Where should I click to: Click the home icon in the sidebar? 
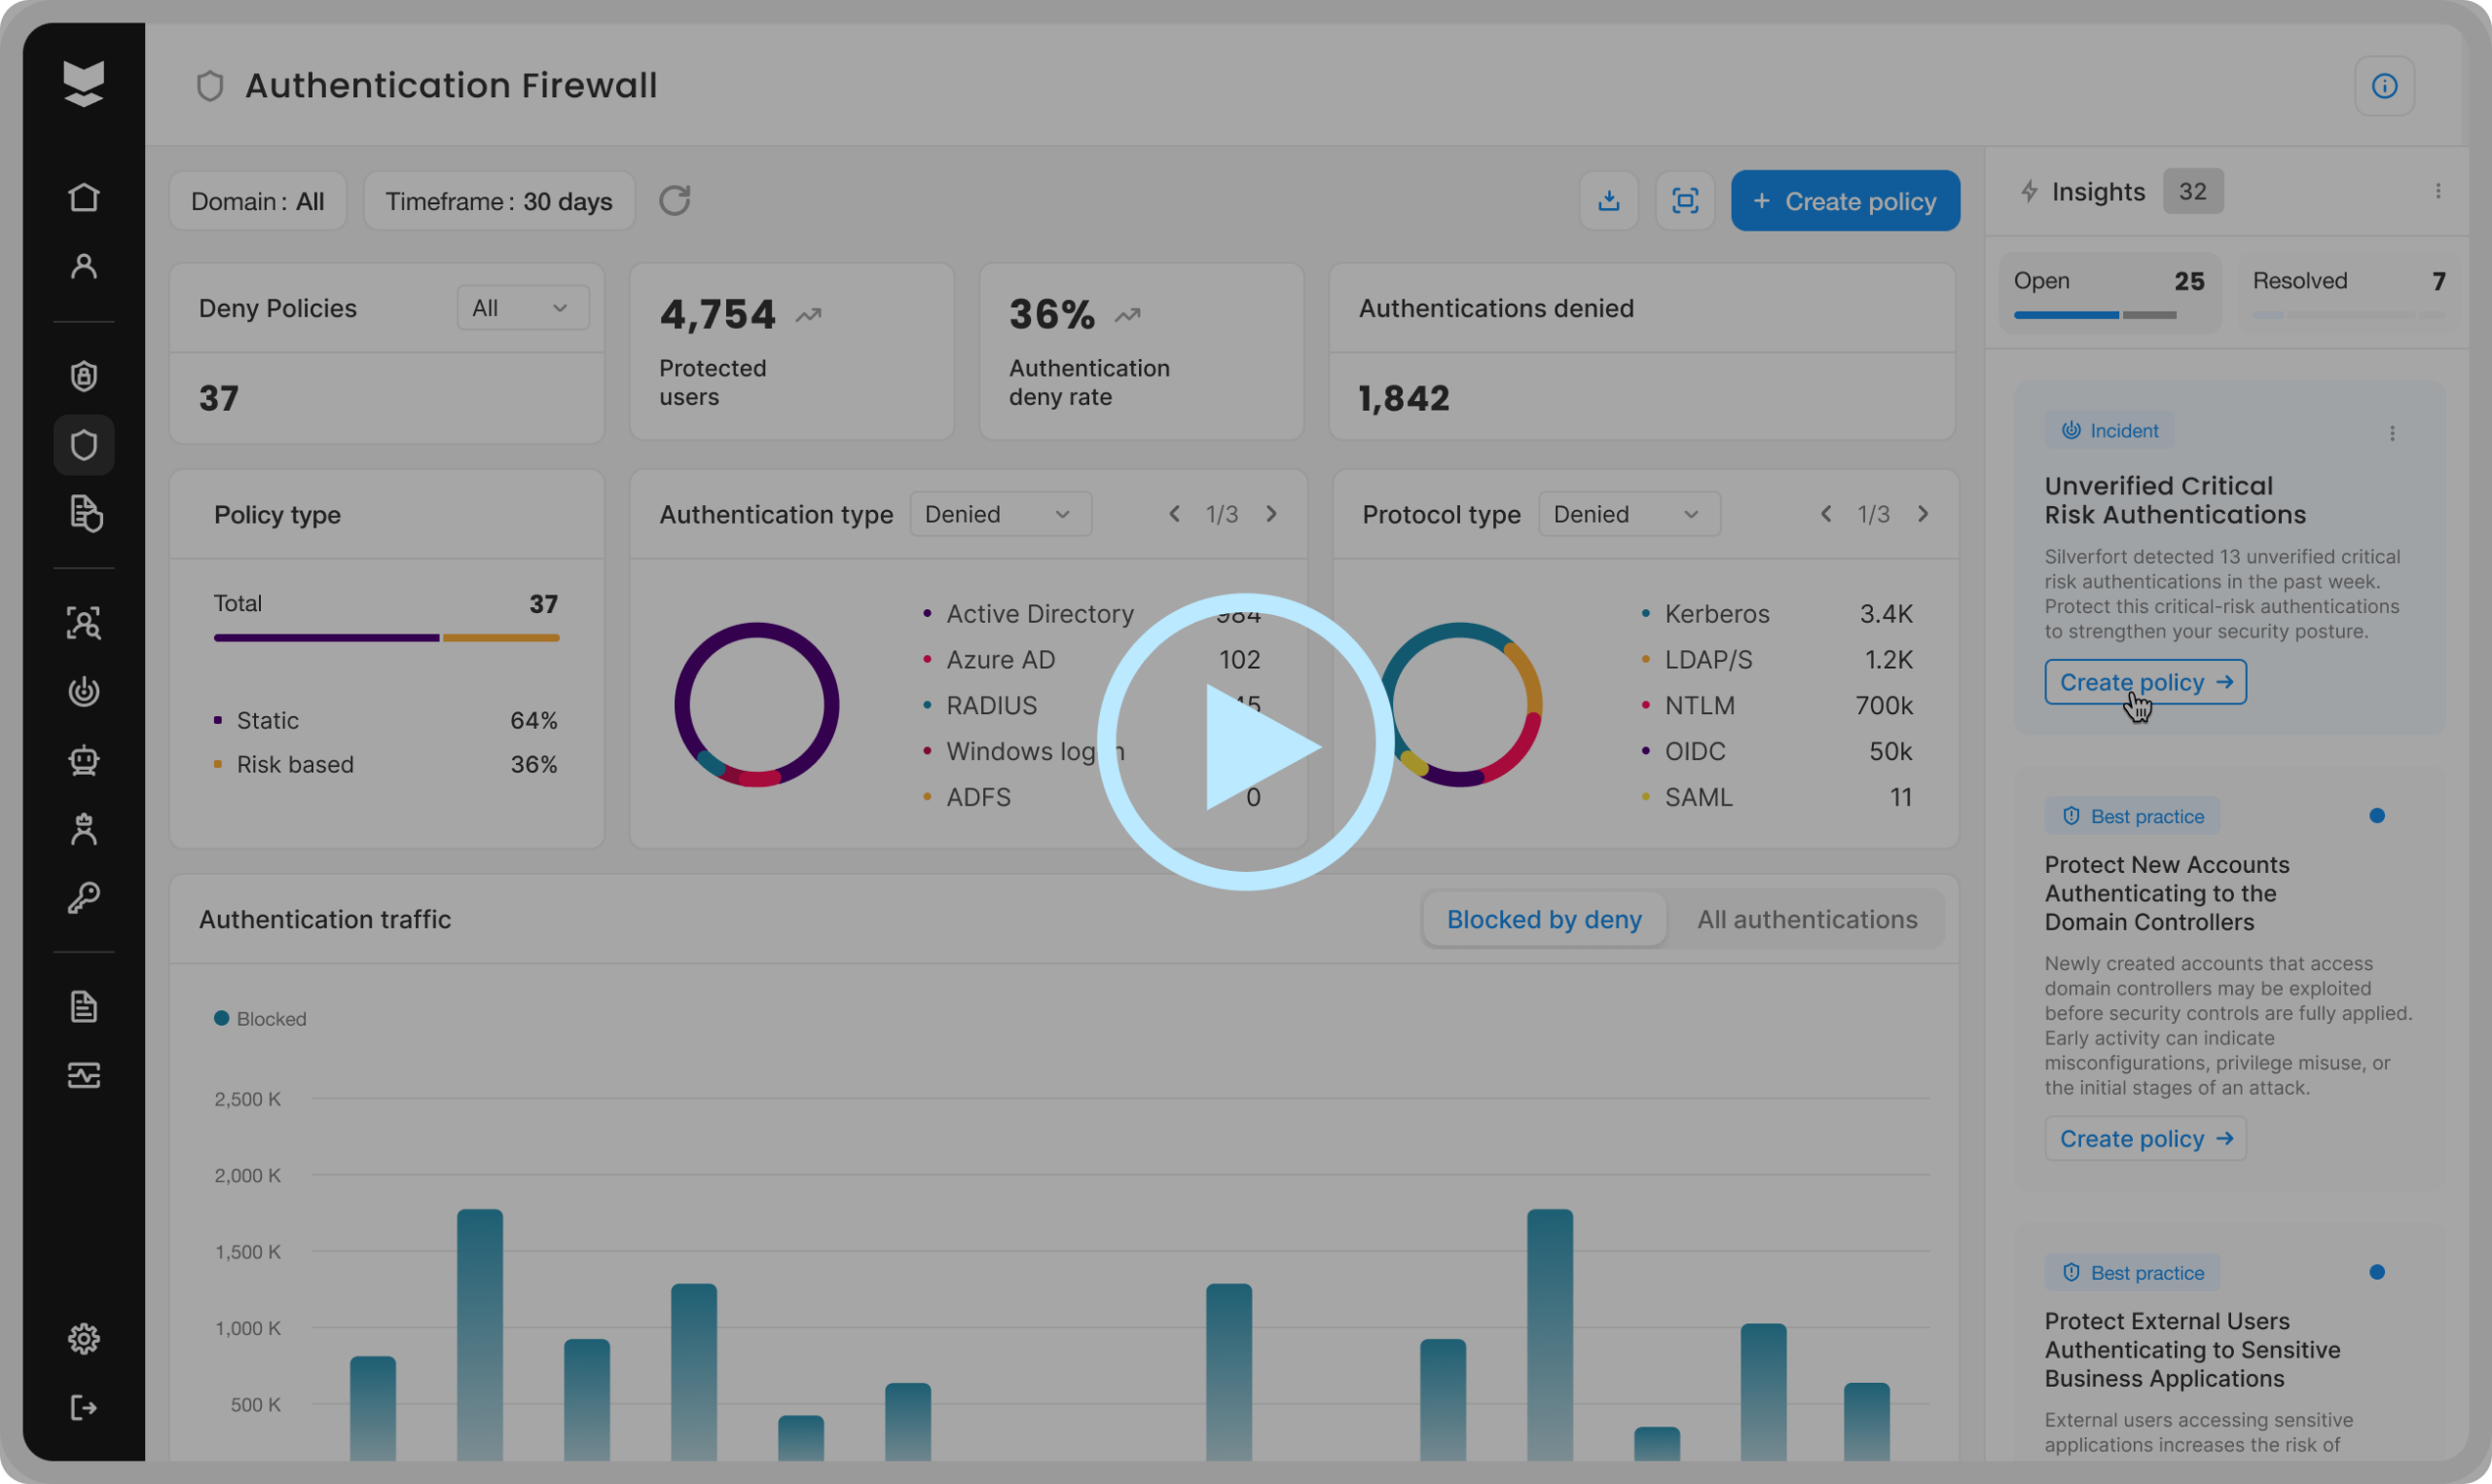point(84,197)
